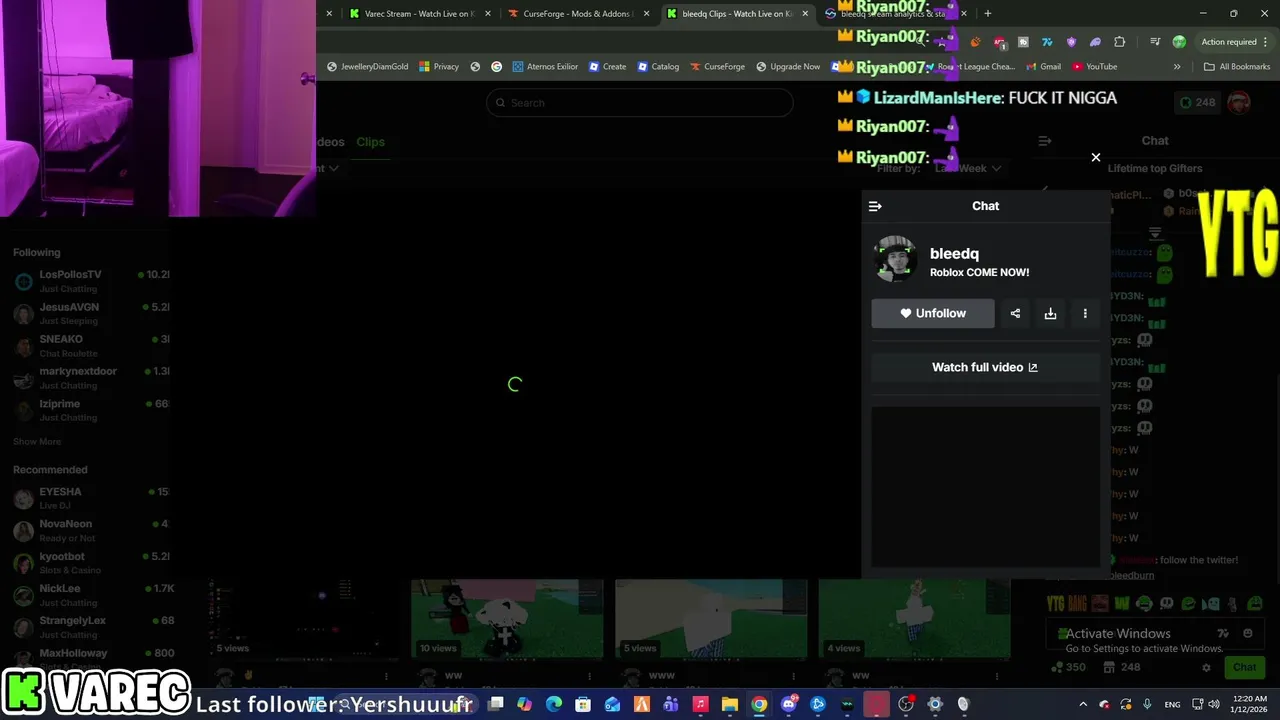Switch ENG input language in tray
1280x720 pixels.
point(1172,704)
